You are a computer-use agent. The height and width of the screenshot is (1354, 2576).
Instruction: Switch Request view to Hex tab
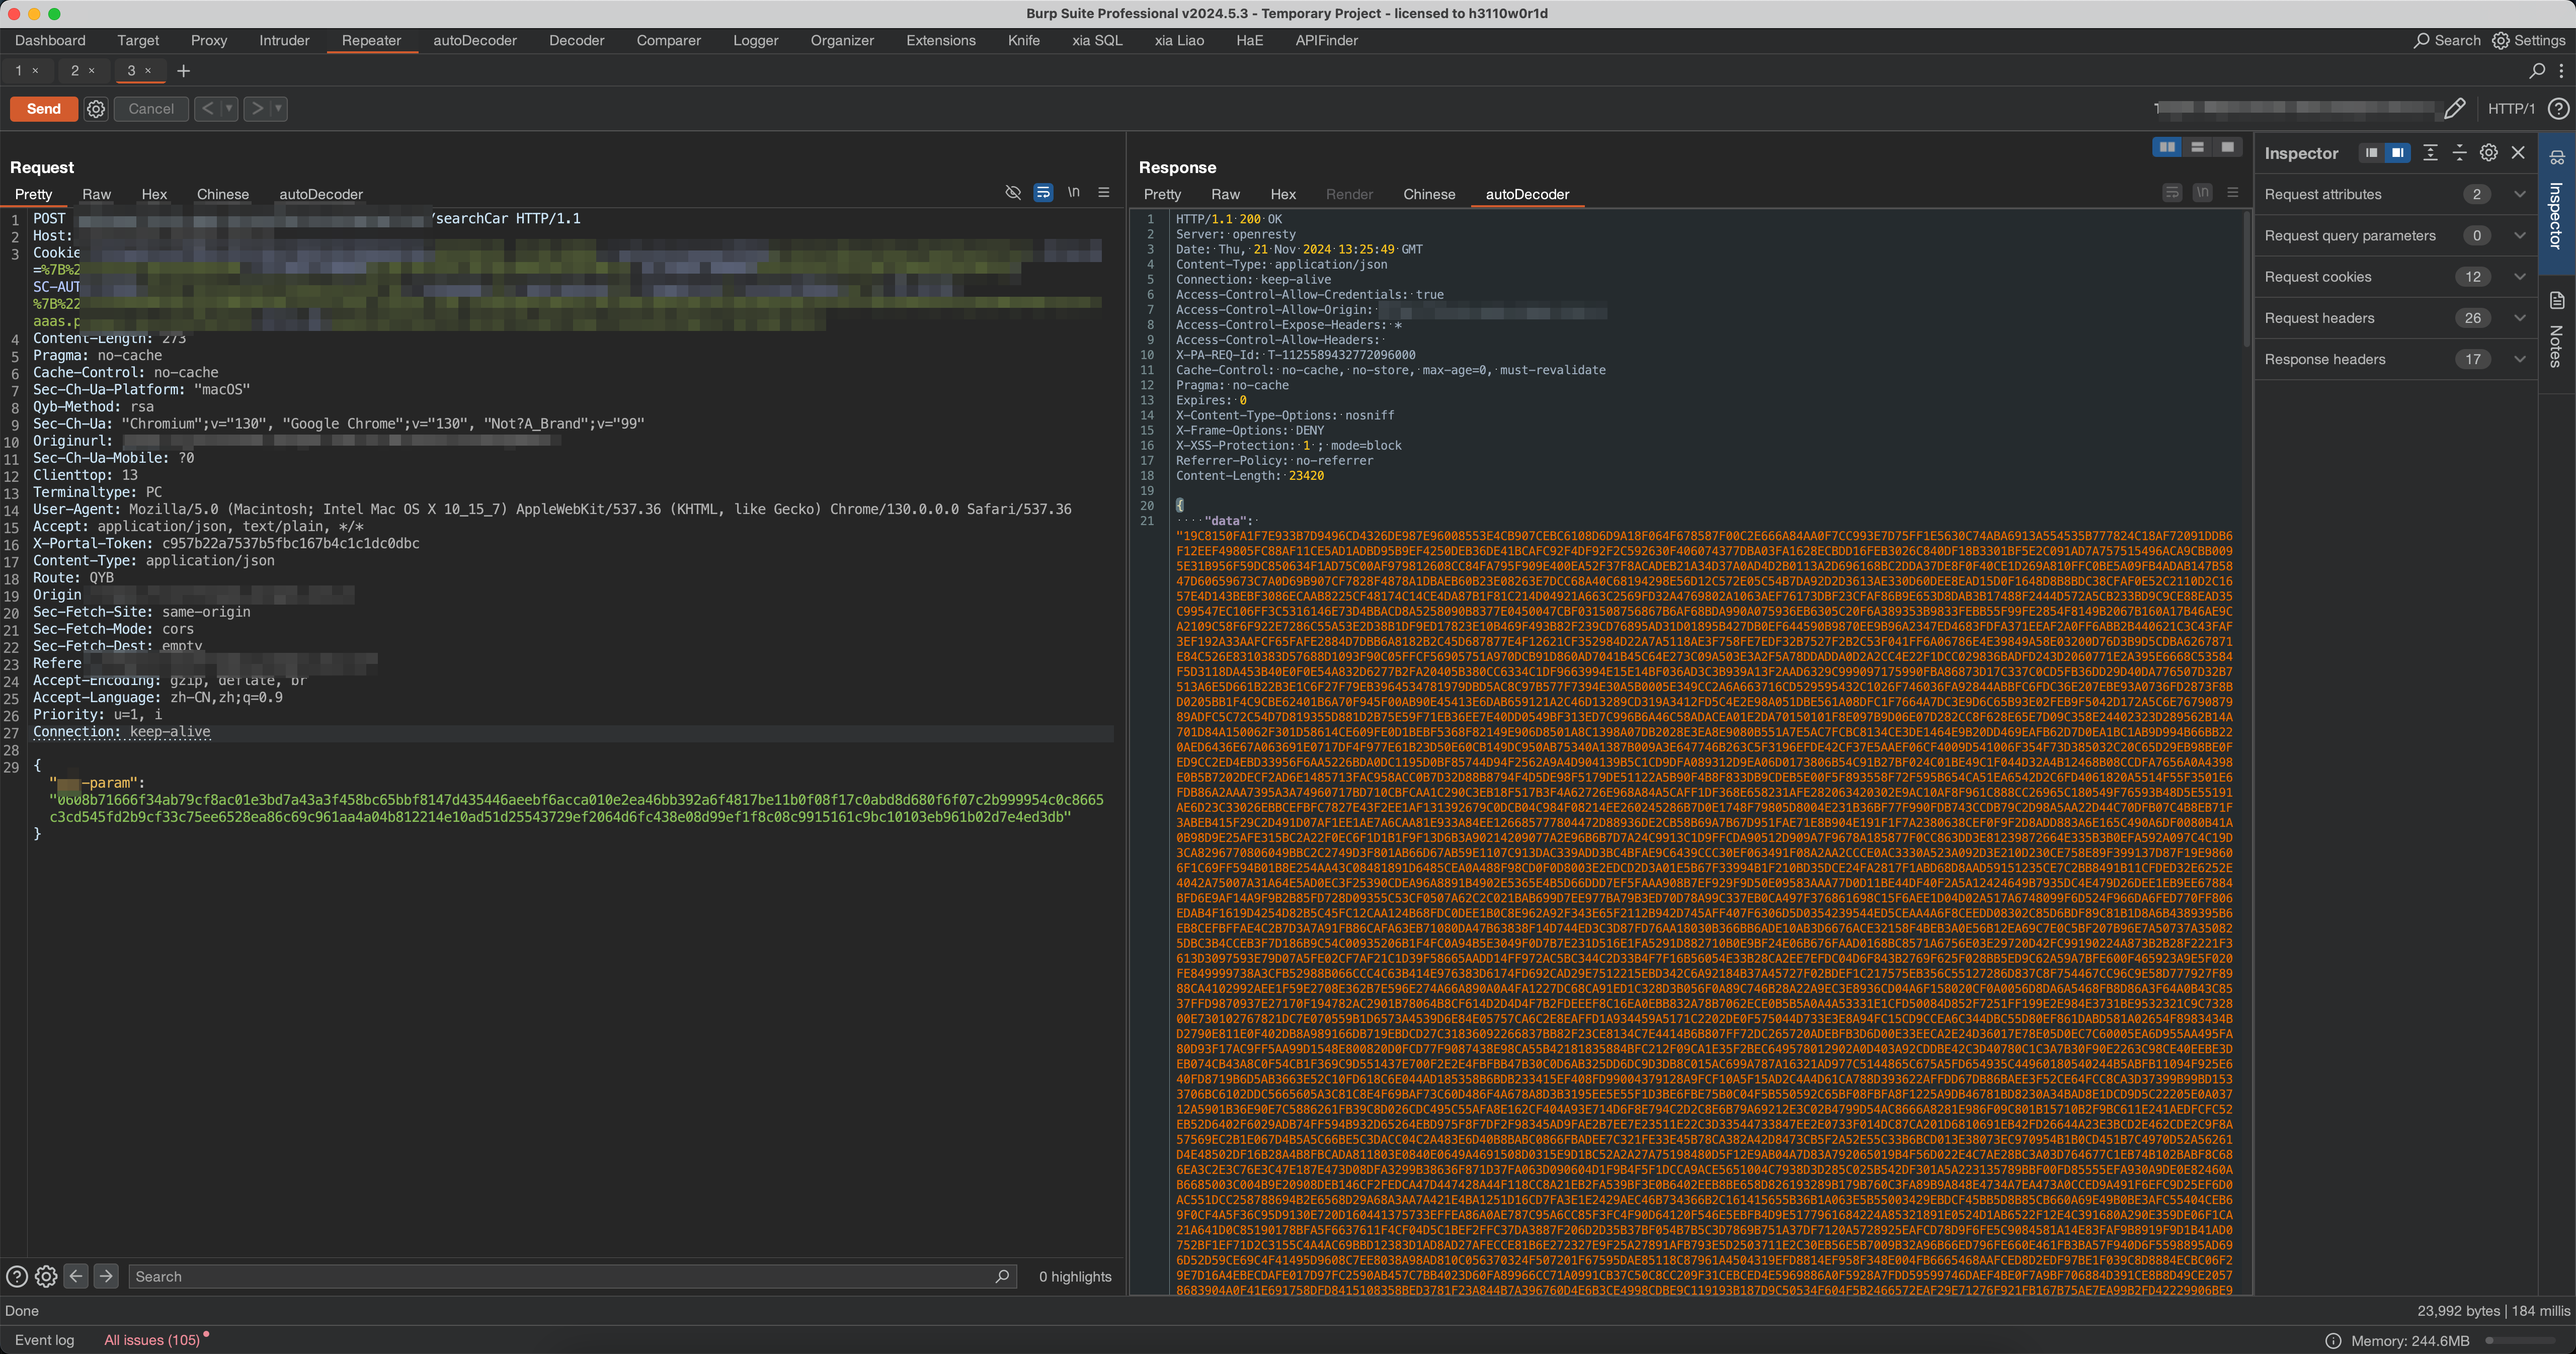click(x=154, y=194)
